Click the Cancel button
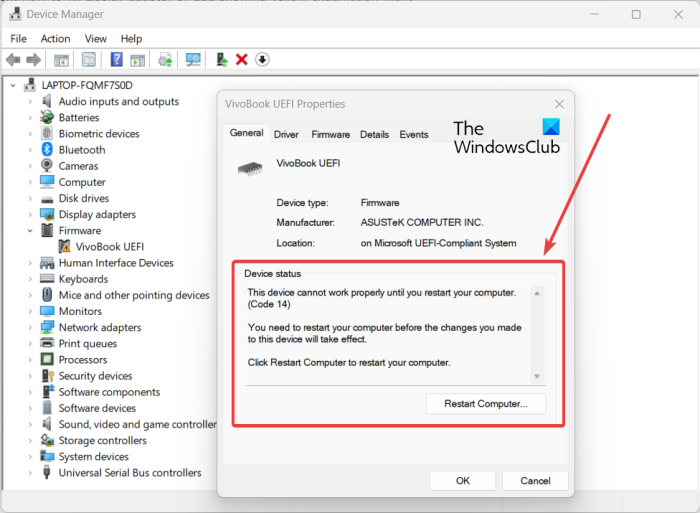700x513 pixels. coord(535,481)
